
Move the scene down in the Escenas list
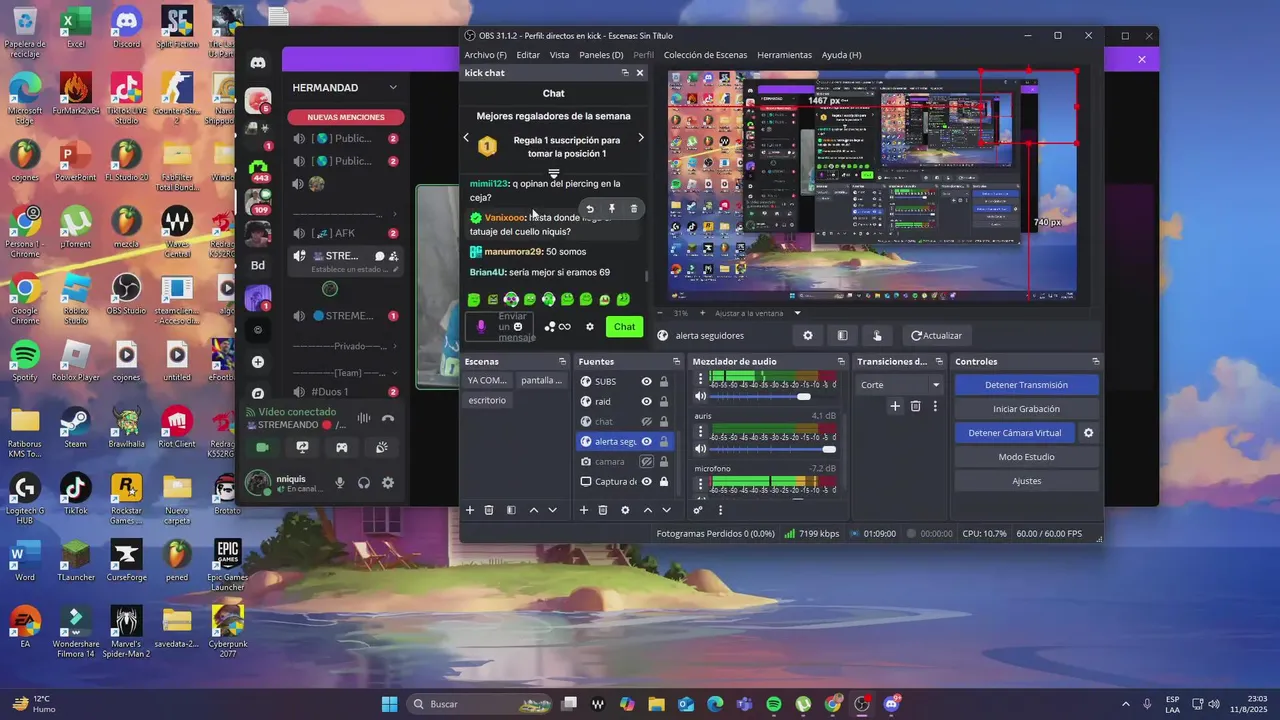[x=553, y=510]
